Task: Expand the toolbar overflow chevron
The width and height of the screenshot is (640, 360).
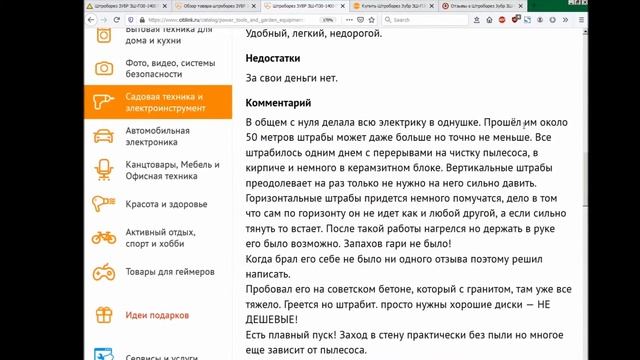Action: 565,20
